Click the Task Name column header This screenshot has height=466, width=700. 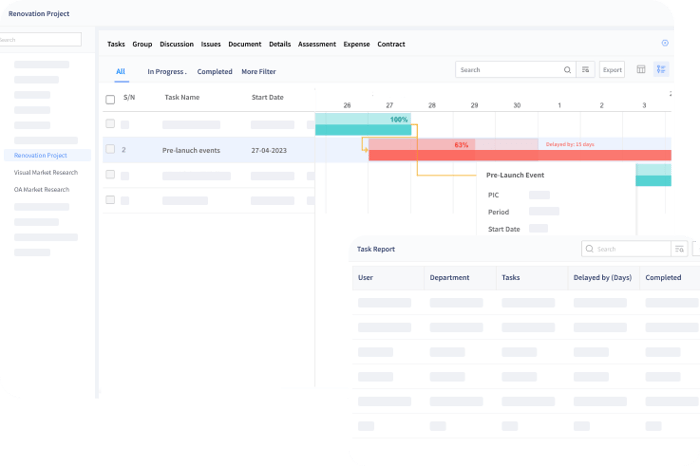pos(182,97)
